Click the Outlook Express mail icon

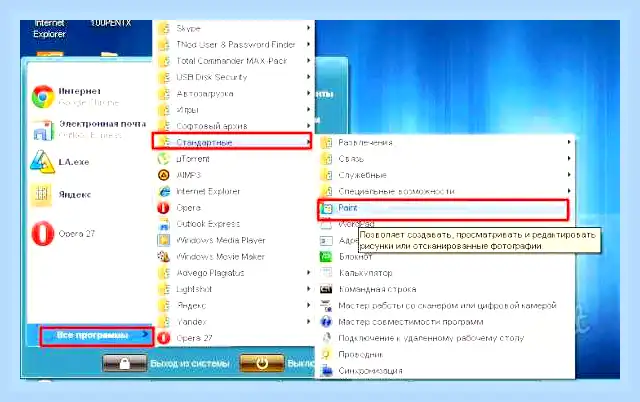[x=43, y=130]
